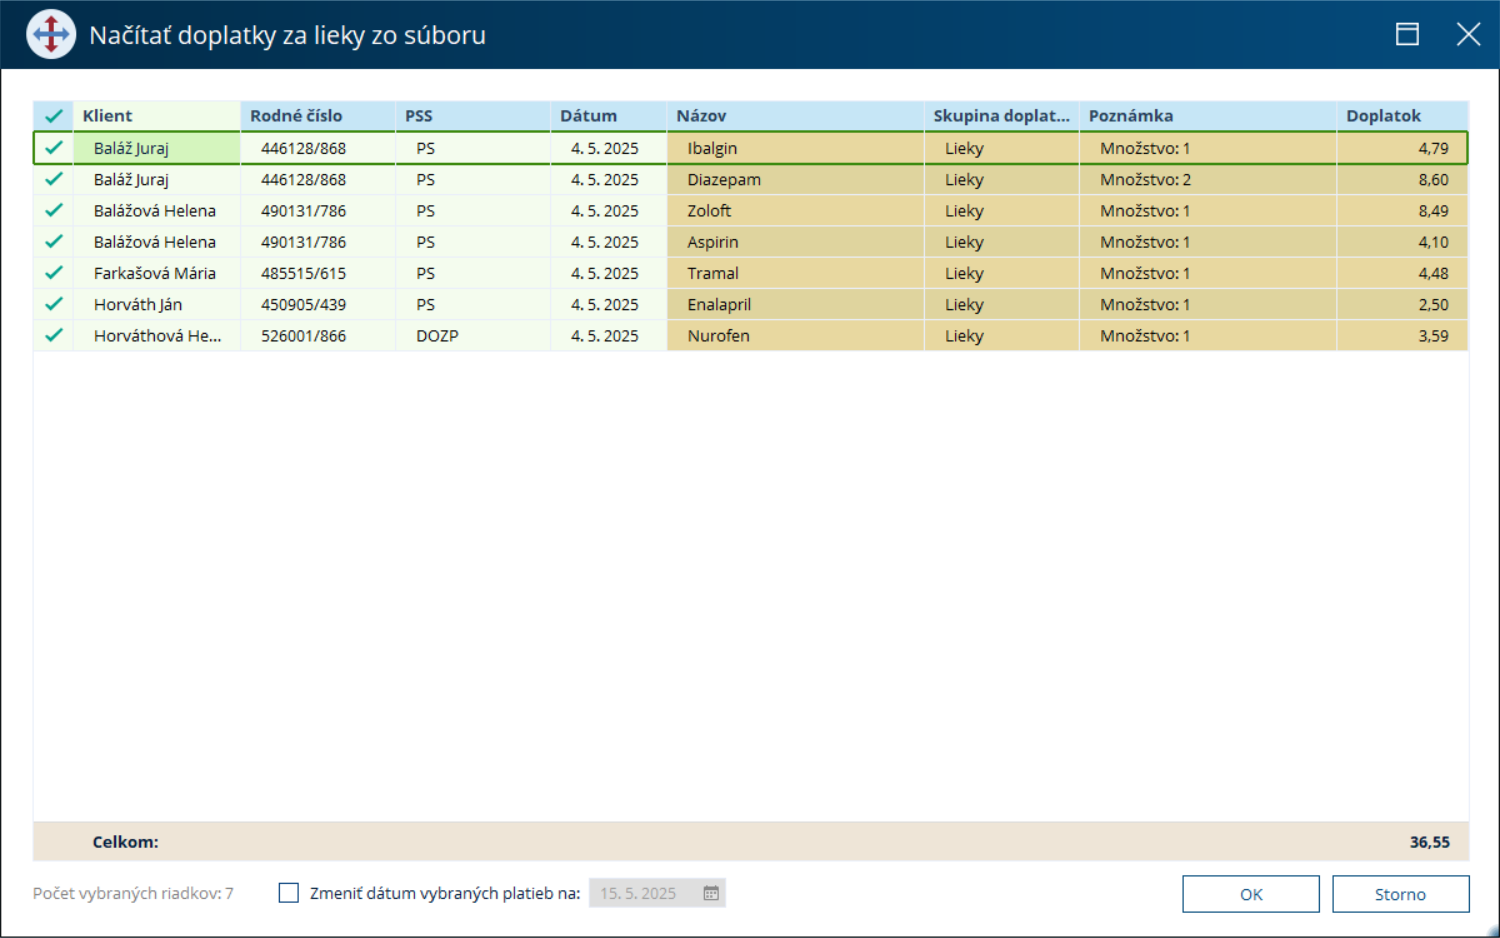Select the Farkašová Mária Tramal row
Viewport: 1500px width, 938px height.
point(750,273)
